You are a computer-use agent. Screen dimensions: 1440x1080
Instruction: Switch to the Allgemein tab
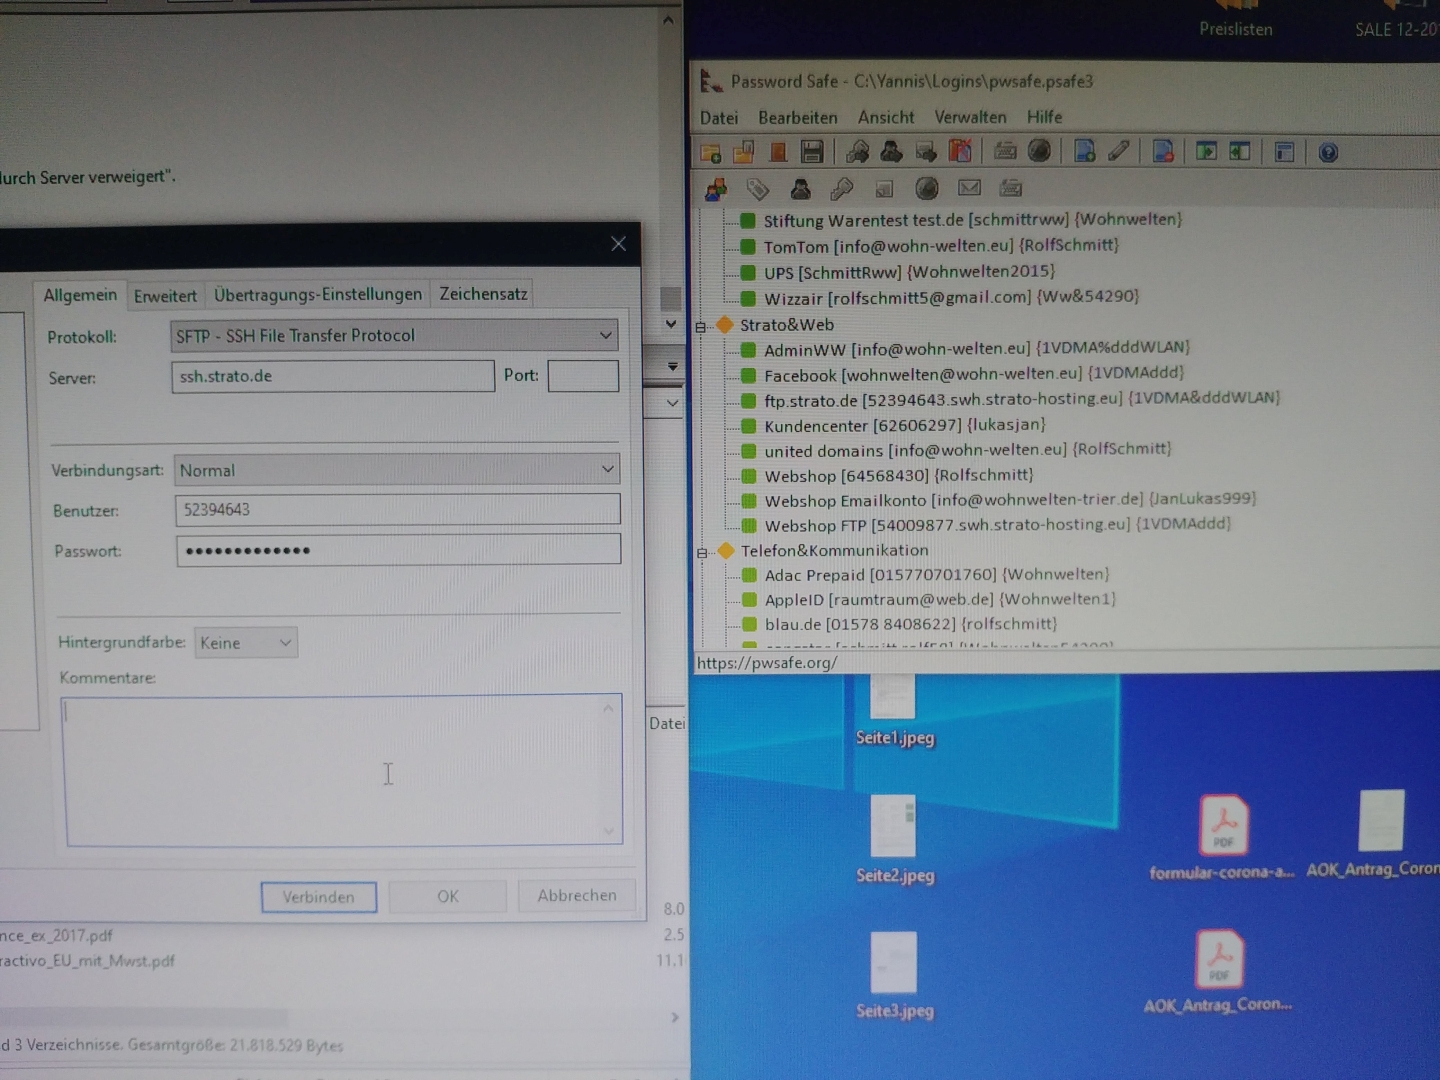pos(80,295)
